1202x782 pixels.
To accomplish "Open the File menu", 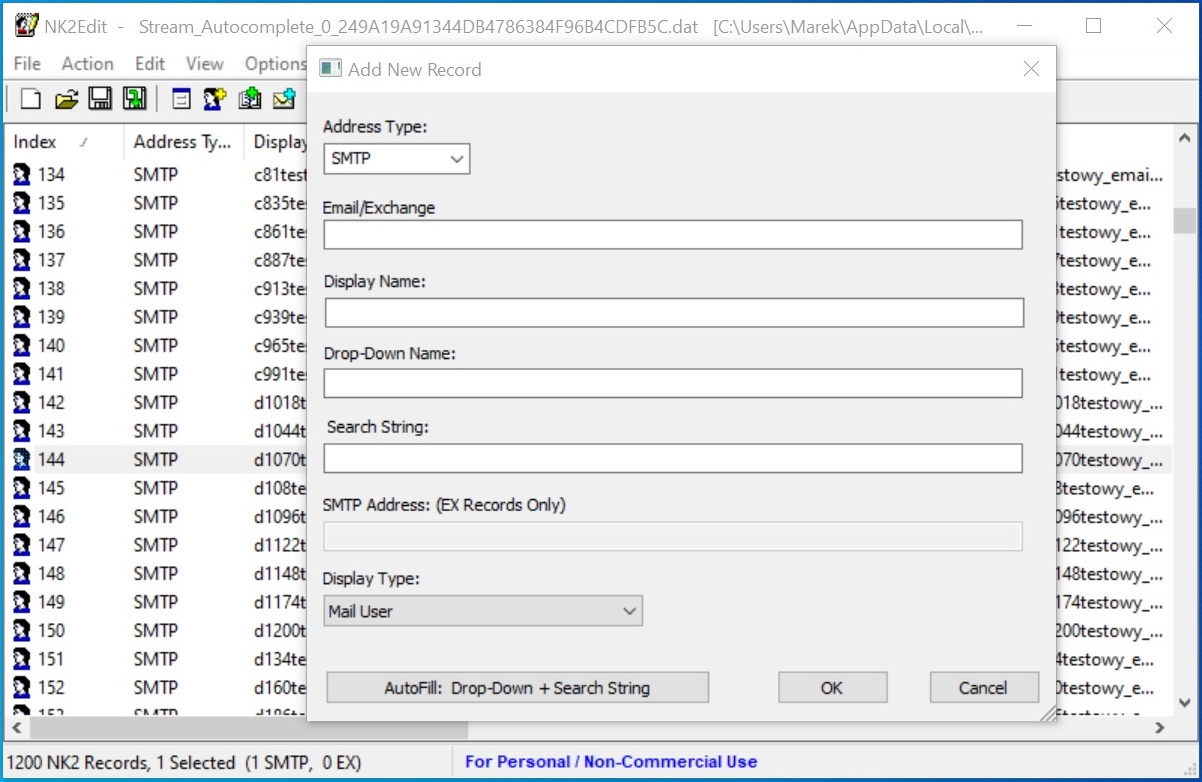I will pos(27,64).
